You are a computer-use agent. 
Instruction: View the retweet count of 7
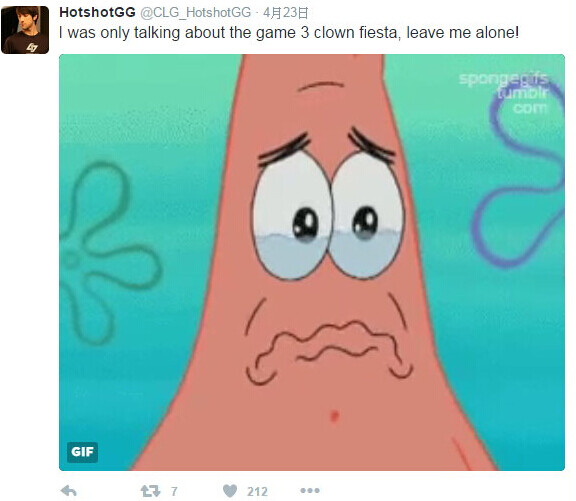click(174, 491)
